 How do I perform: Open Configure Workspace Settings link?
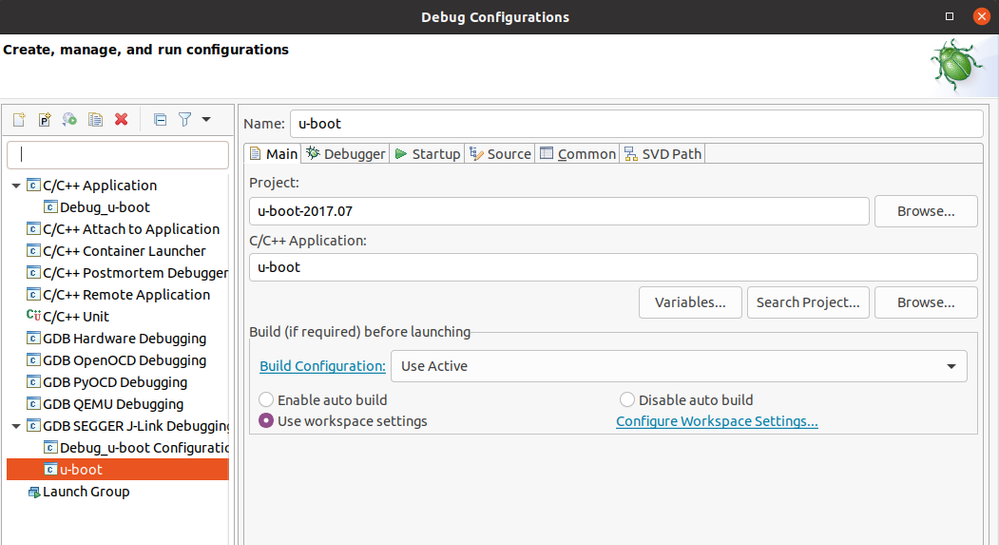pos(716,421)
